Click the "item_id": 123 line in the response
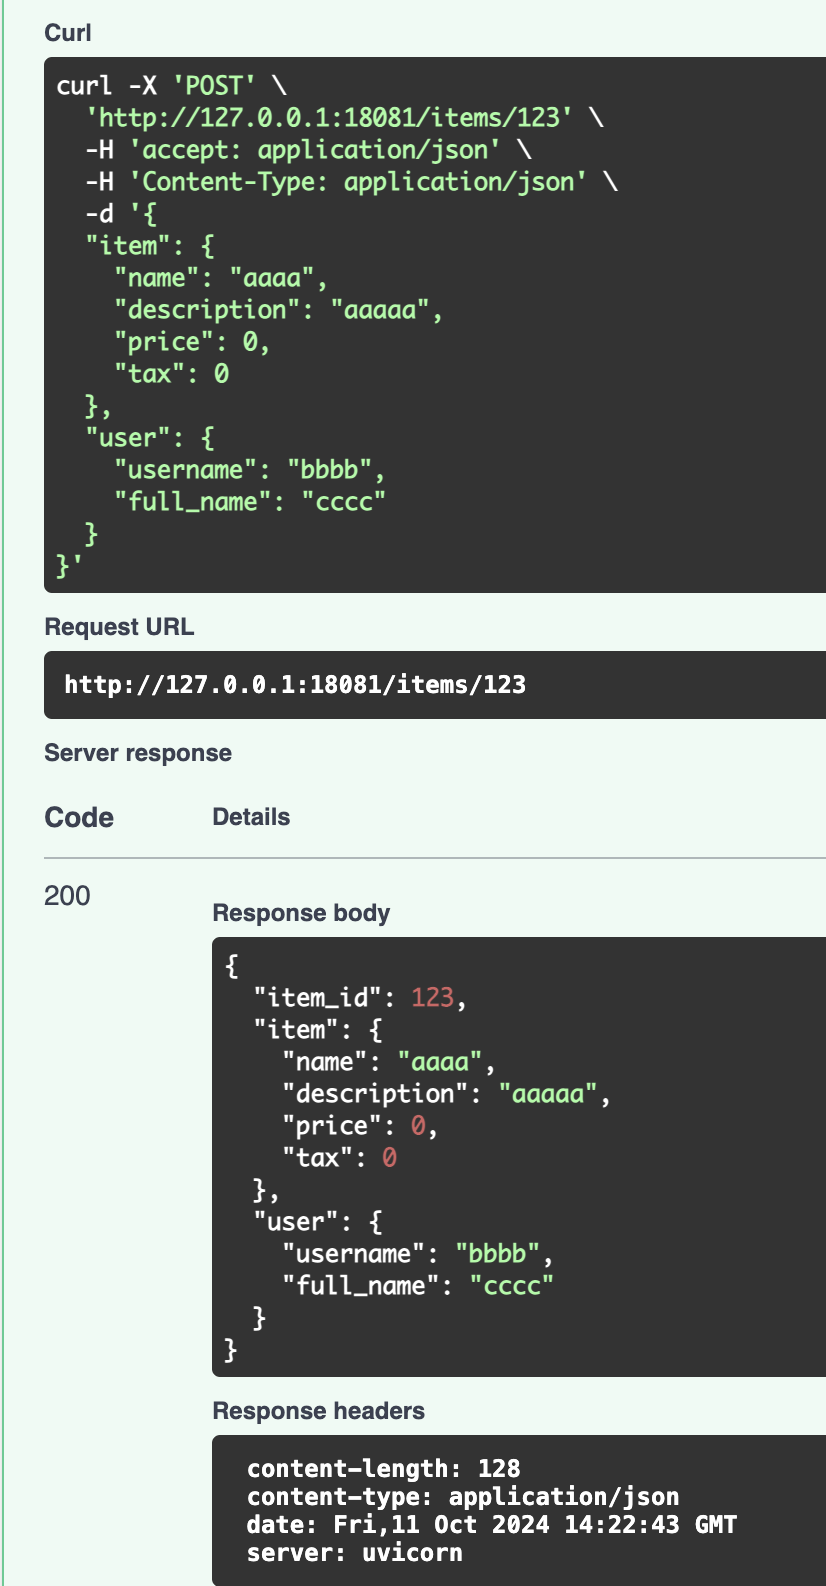 pos(360,998)
